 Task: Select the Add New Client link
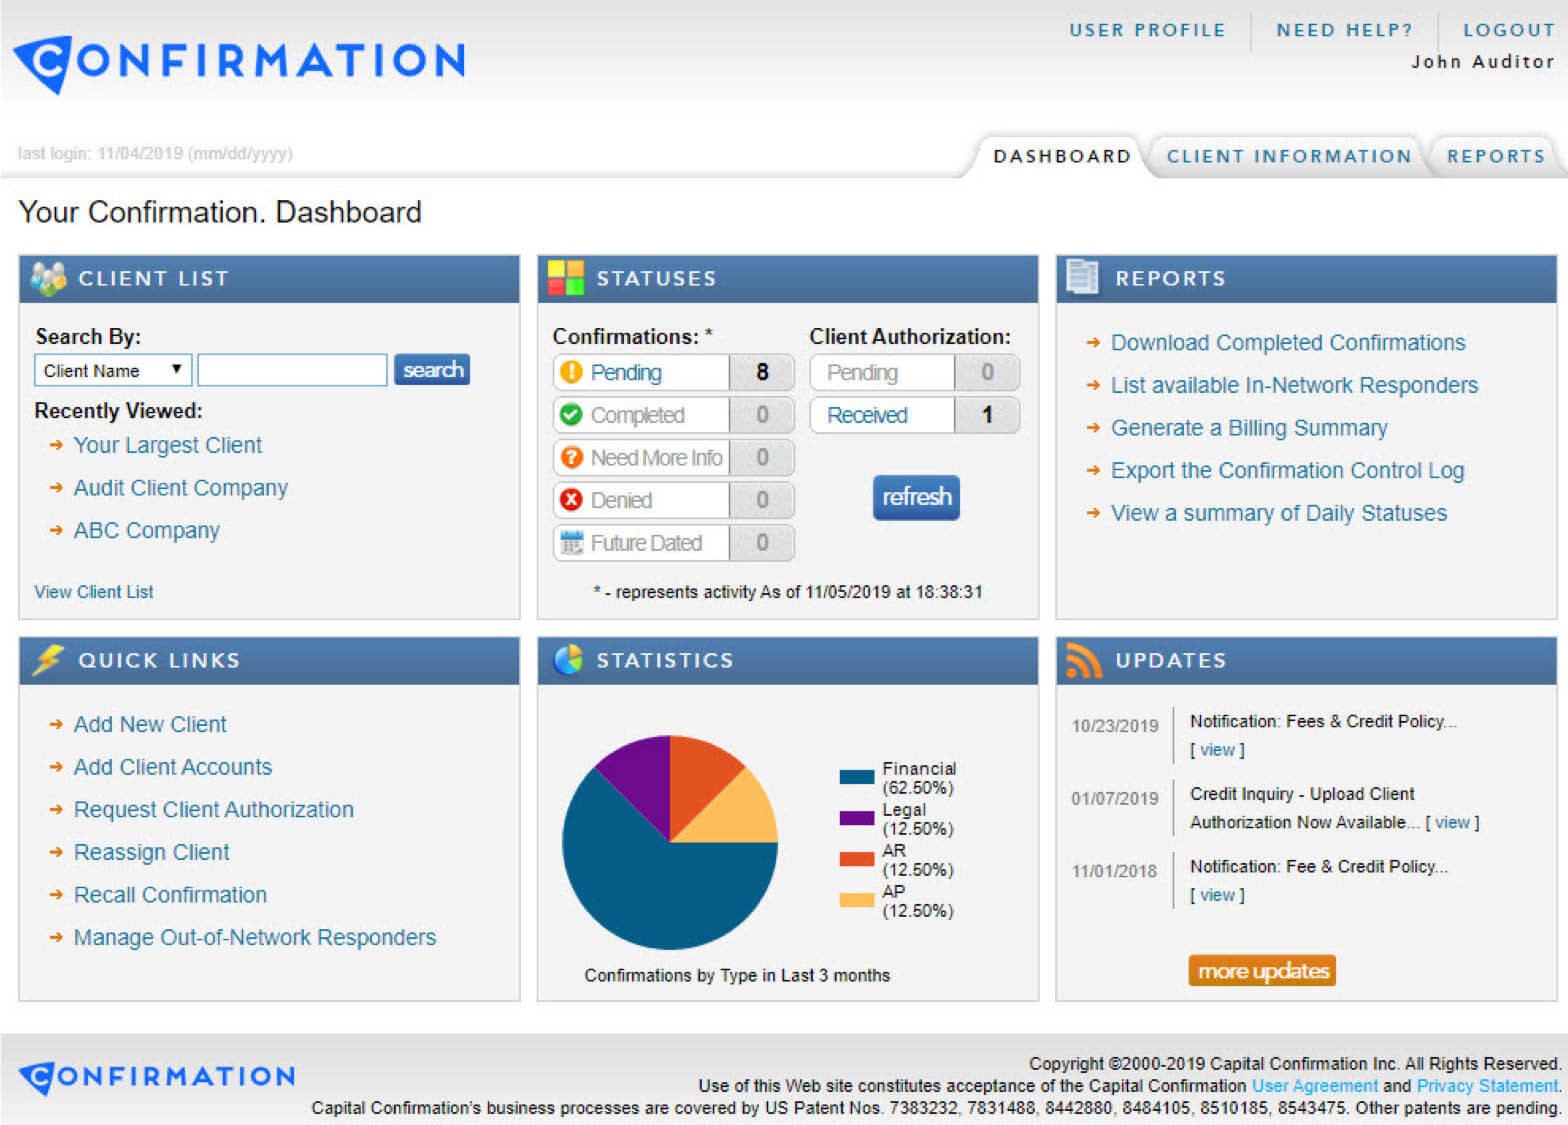click(x=150, y=724)
